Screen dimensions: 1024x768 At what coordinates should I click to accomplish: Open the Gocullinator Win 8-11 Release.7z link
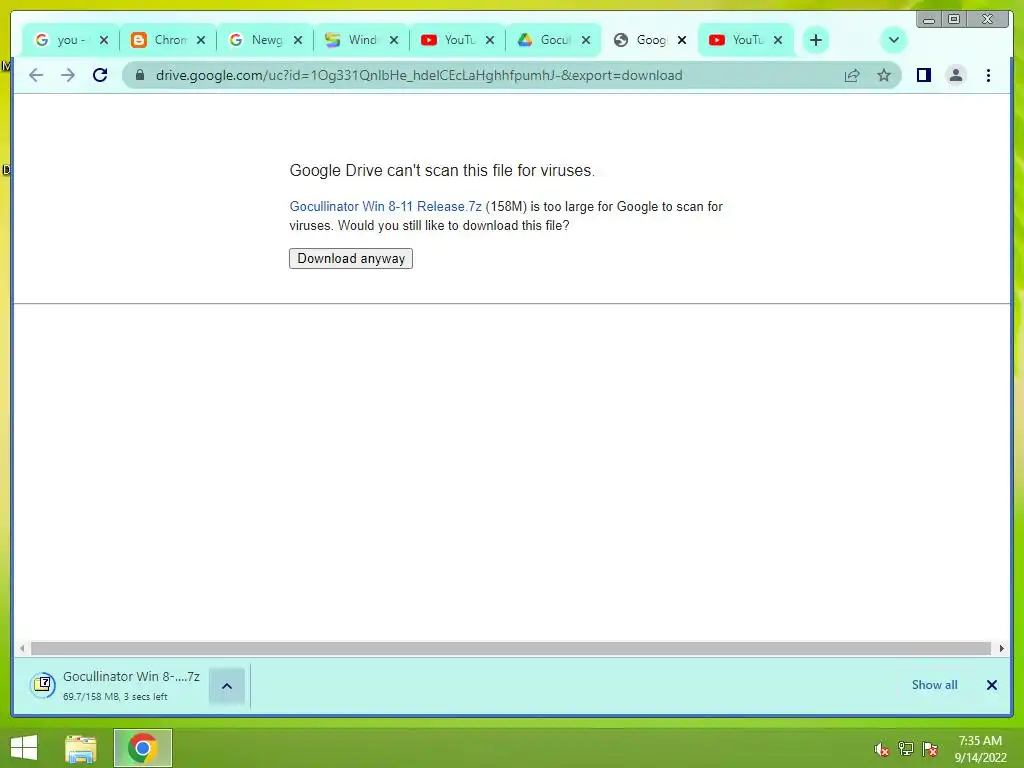(x=385, y=206)
